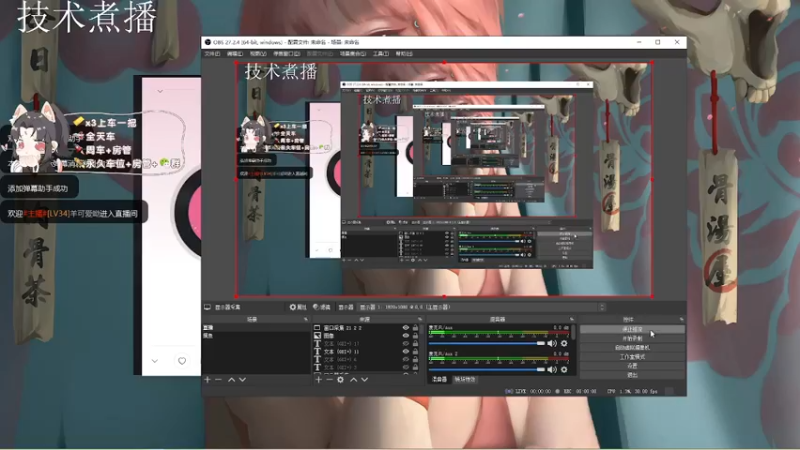Open source properties gear below sources list
Viewport: 800px width, 450px height.
(x=340, y=380)
